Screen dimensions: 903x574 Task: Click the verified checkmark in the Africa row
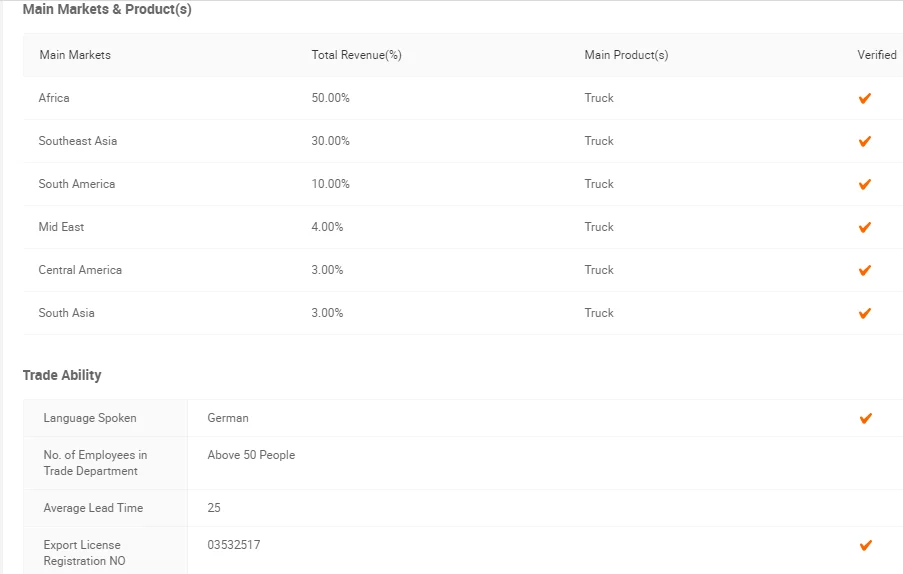(x=865, y=98)
